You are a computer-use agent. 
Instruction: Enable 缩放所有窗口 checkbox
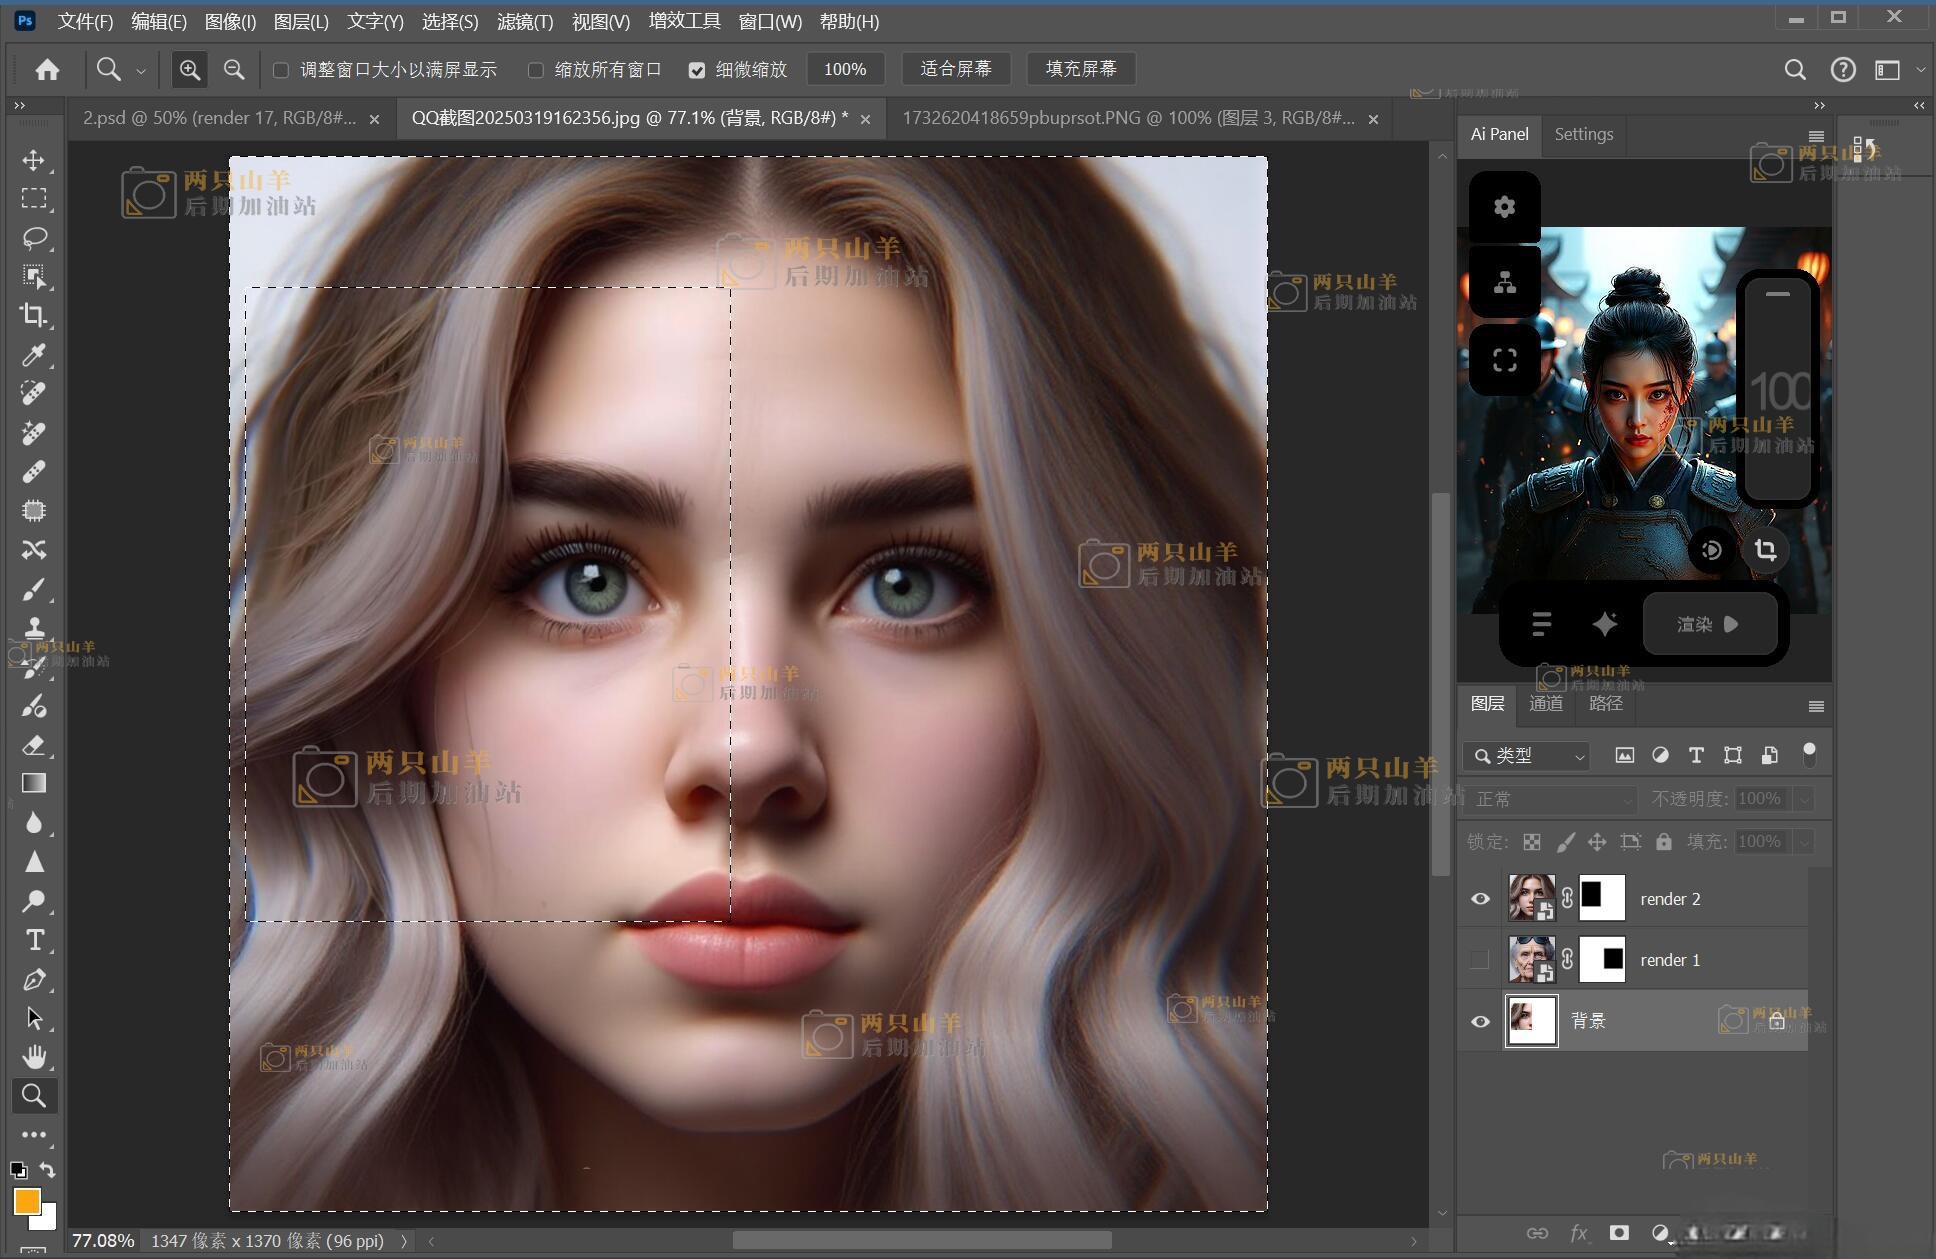coord(536,70)
